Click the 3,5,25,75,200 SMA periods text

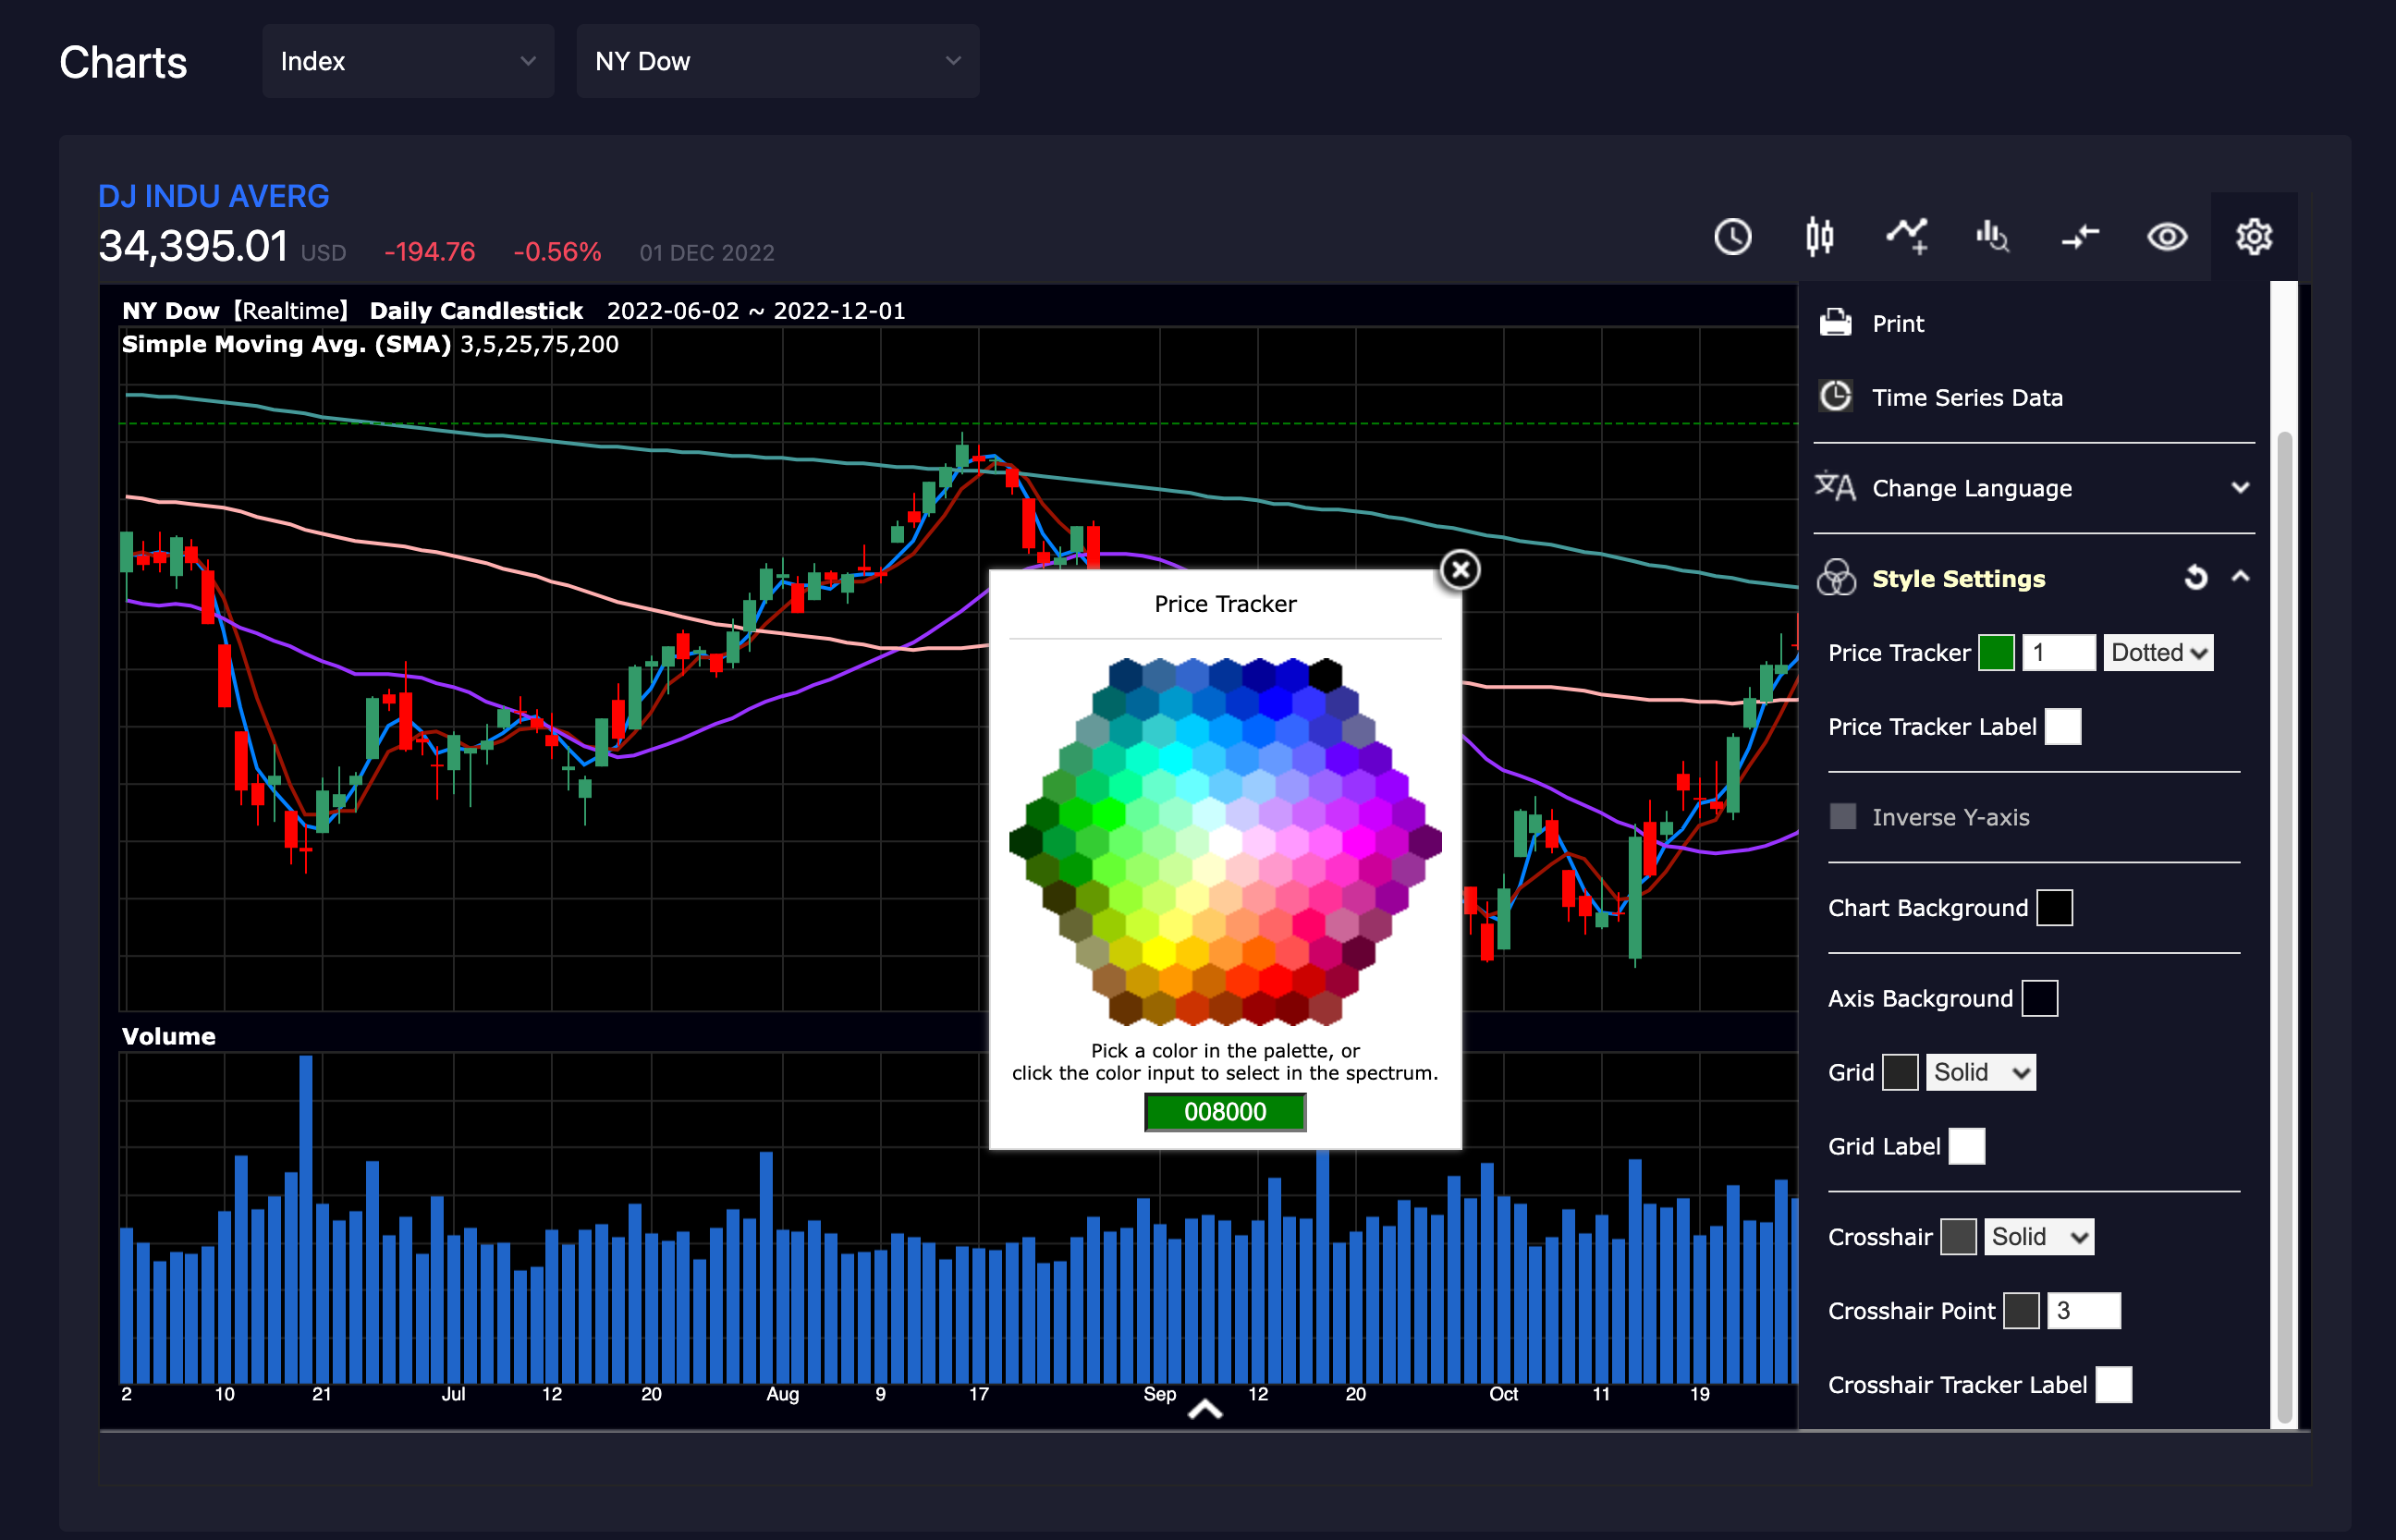[539, 345]
